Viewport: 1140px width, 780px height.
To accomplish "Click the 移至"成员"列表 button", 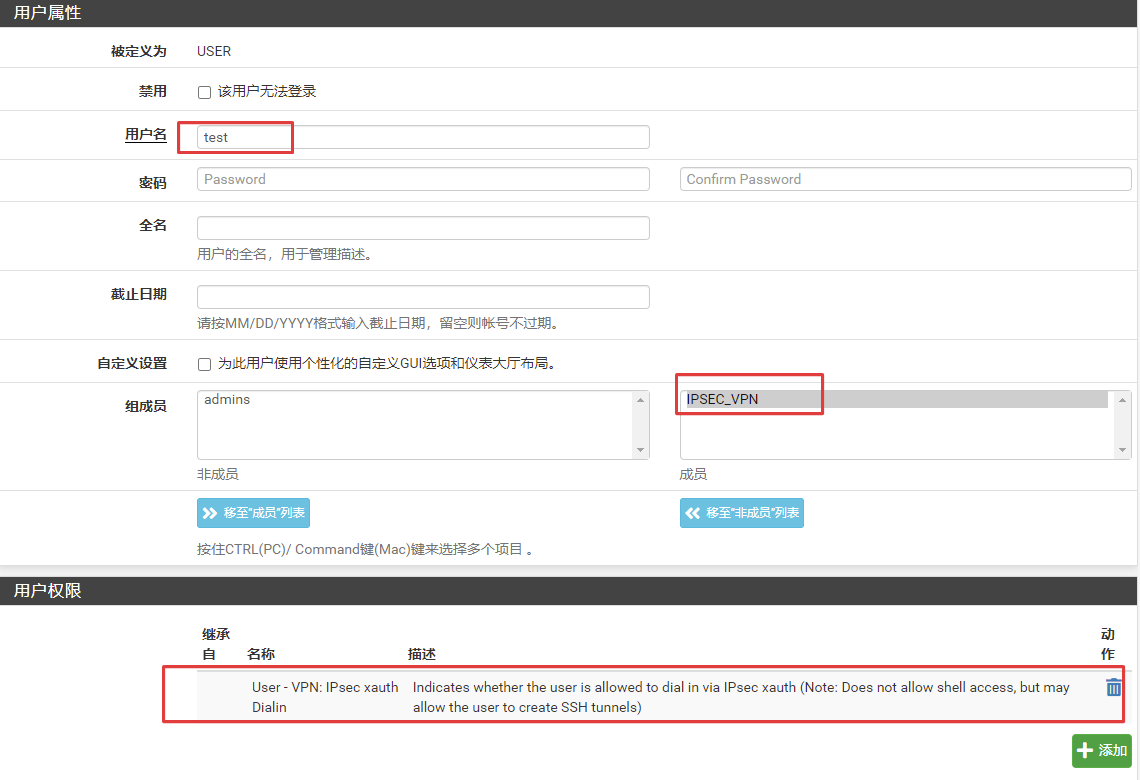I will click(253, 513).
